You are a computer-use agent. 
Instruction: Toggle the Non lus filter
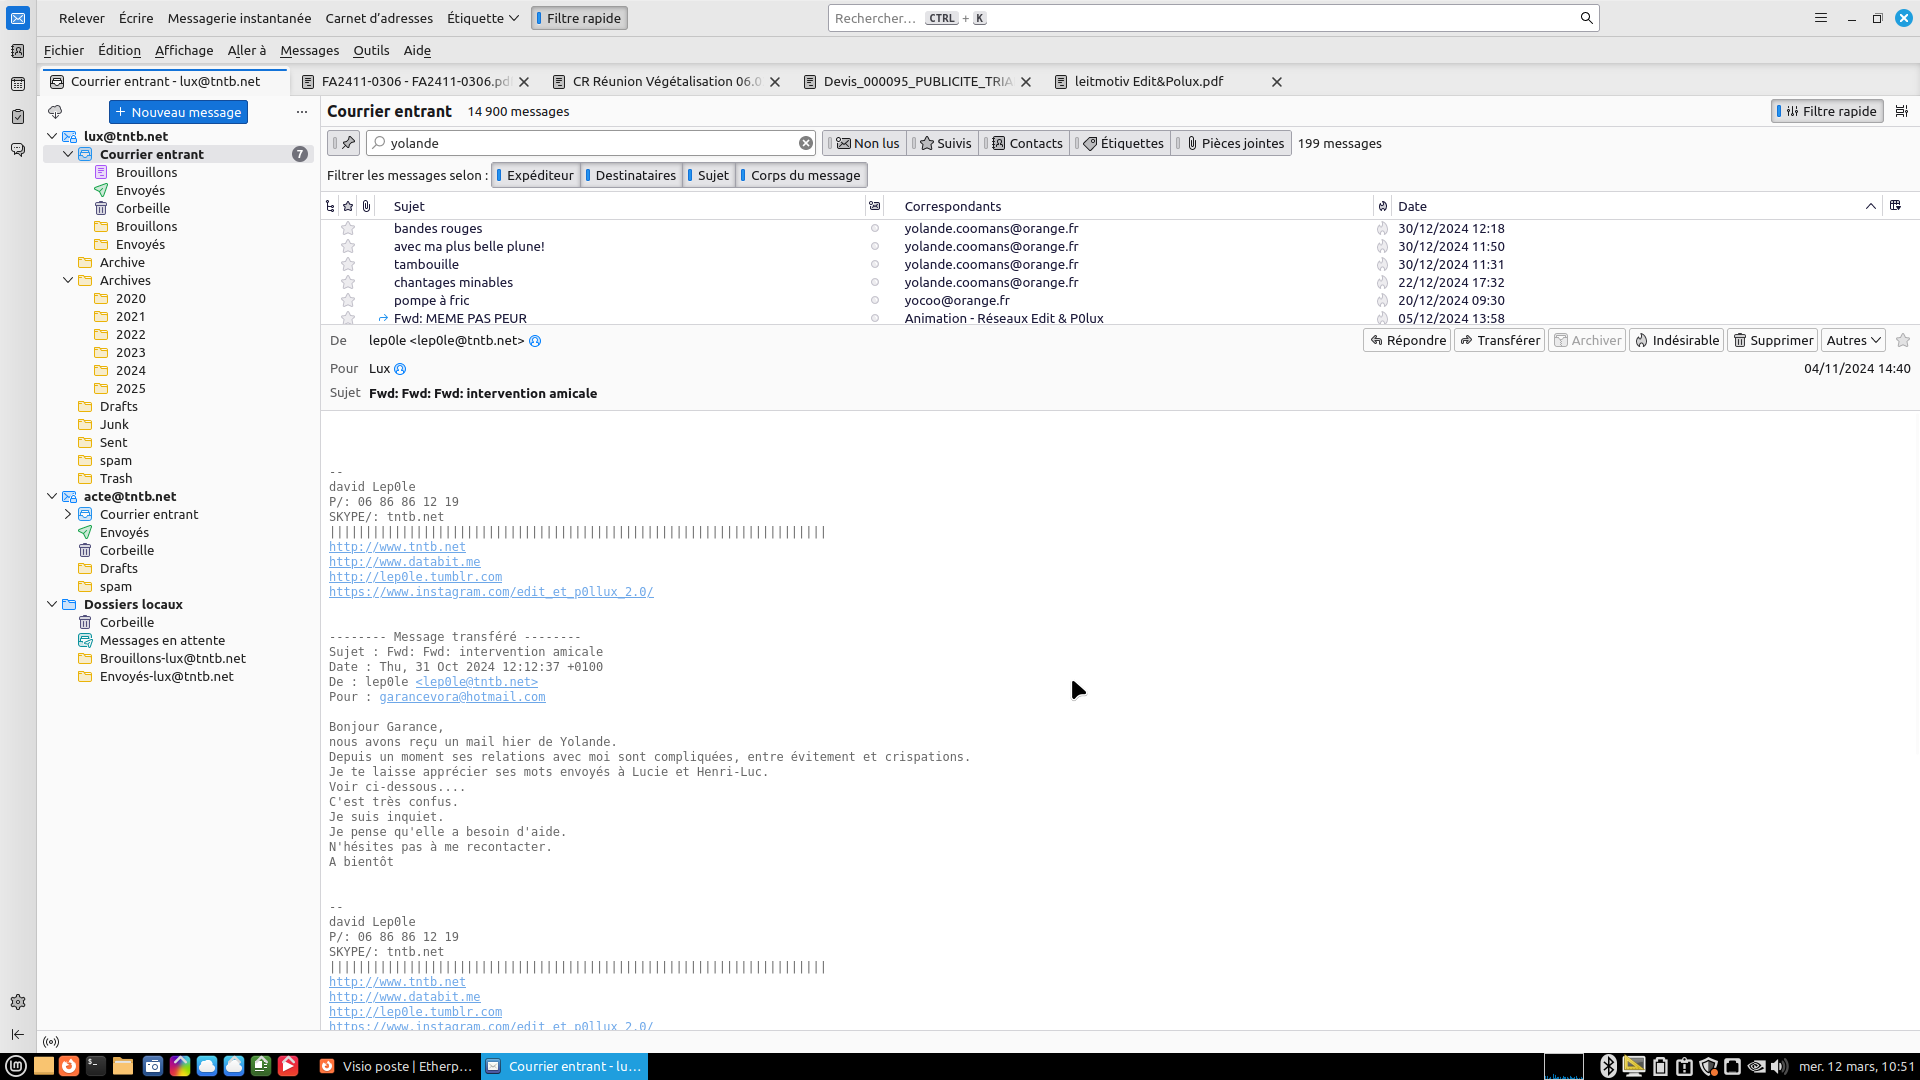[867, 143]
